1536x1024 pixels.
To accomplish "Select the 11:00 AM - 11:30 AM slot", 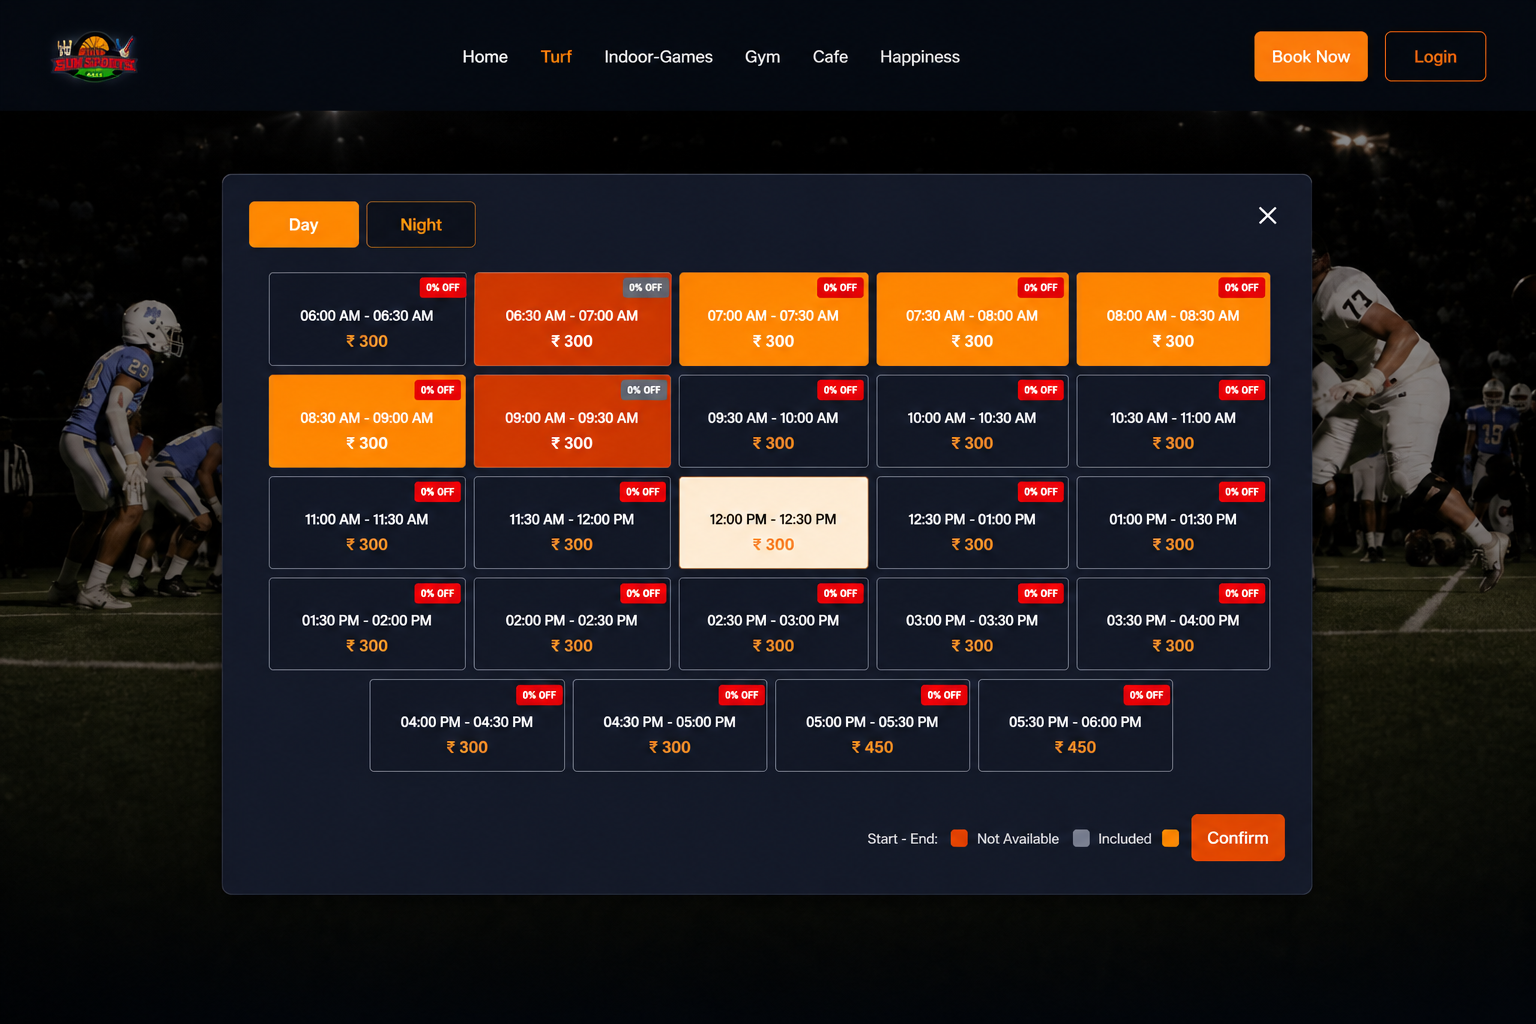I will coord(367,523).
